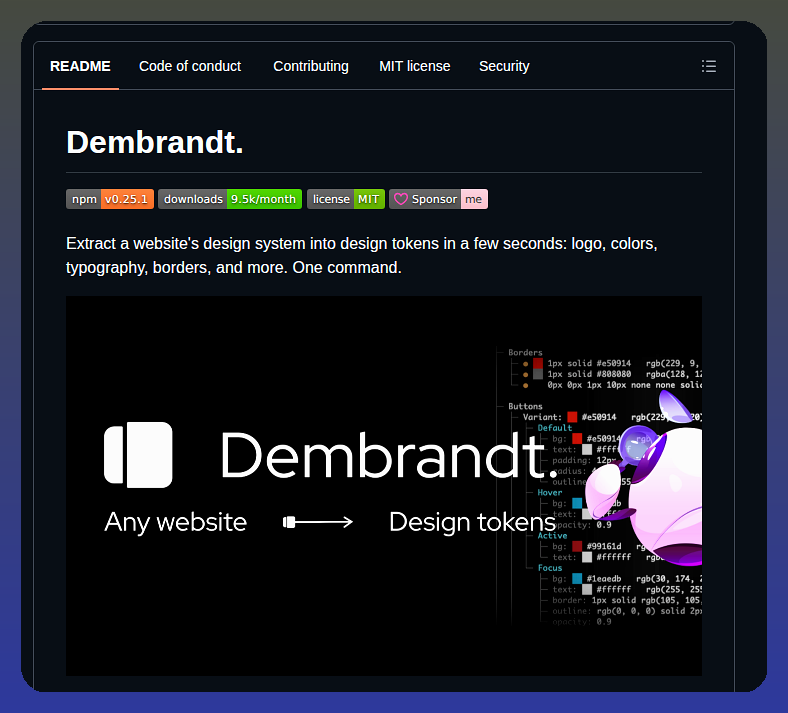Open the README outline menu icon
Screen dimensions: 788x713
point(709,66)
